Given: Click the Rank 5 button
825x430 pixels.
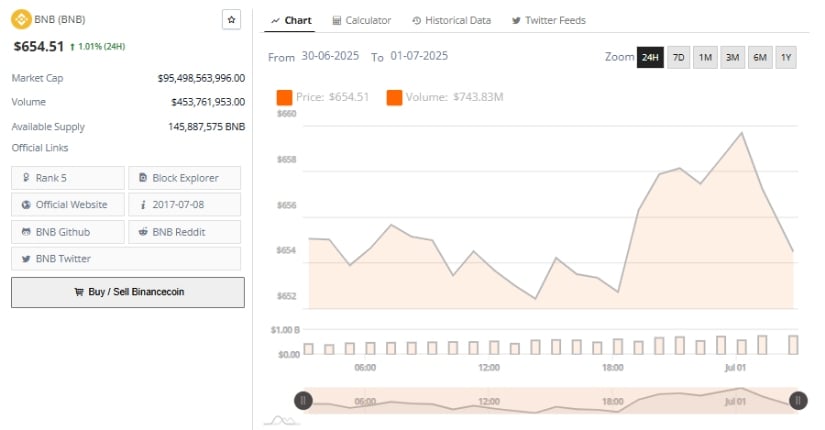Looking at the screenshot, I should coord(68,178).
